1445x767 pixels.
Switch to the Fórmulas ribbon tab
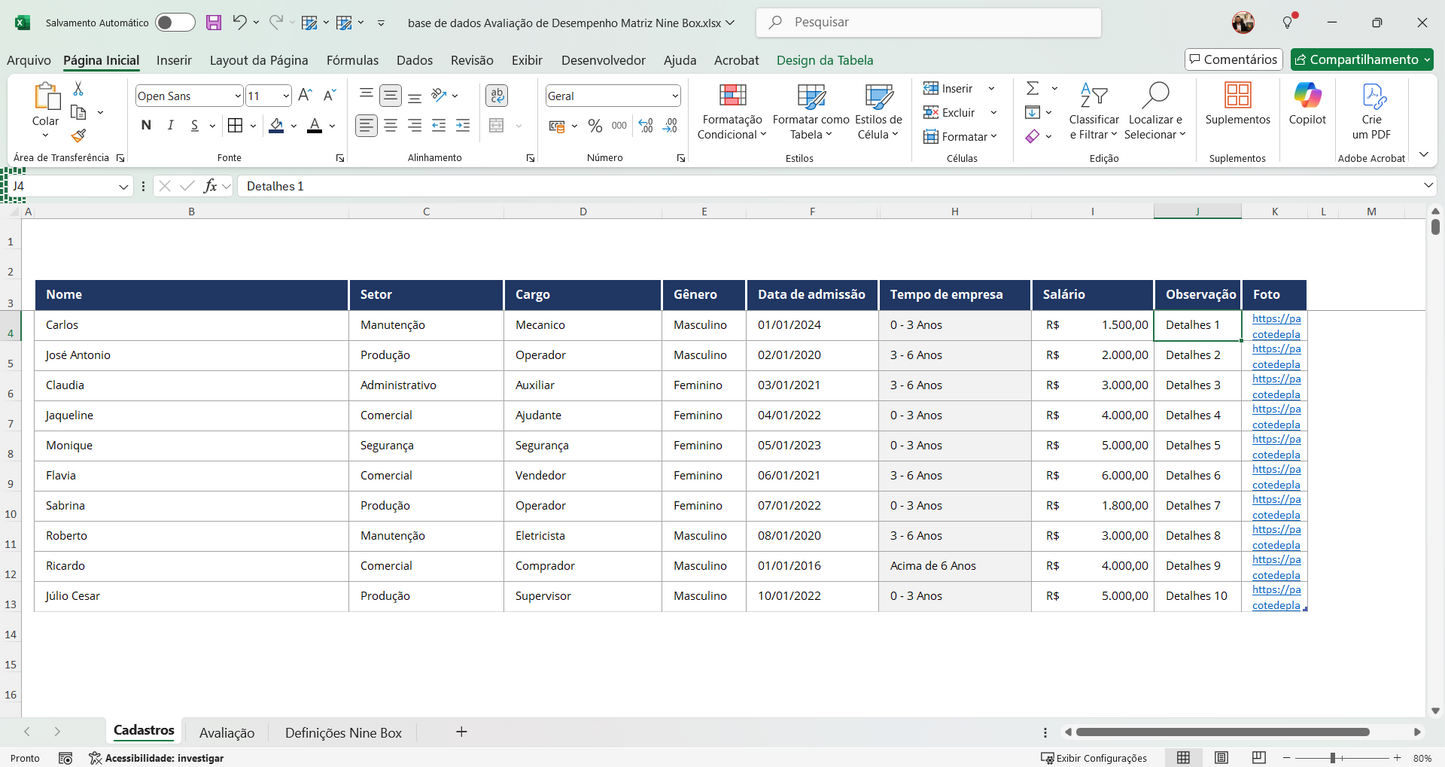click(352, 60)
